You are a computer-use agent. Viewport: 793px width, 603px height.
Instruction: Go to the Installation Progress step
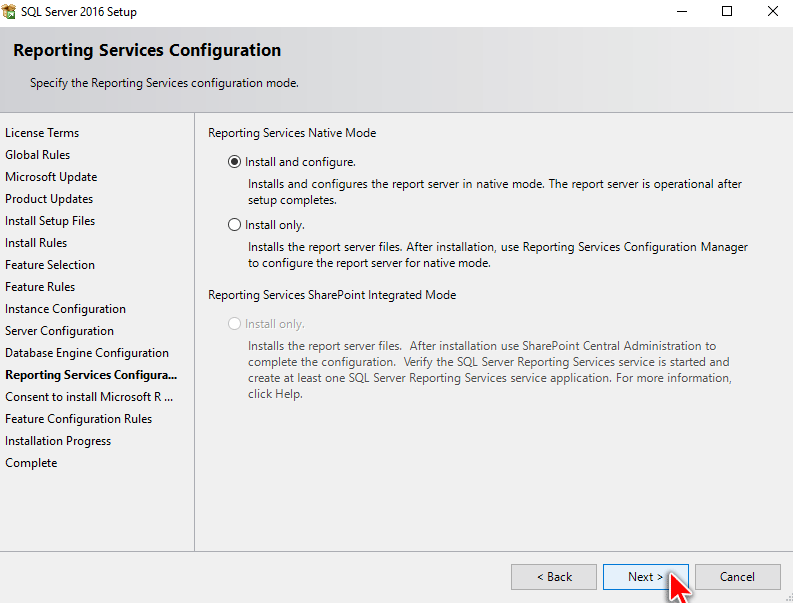58,441
